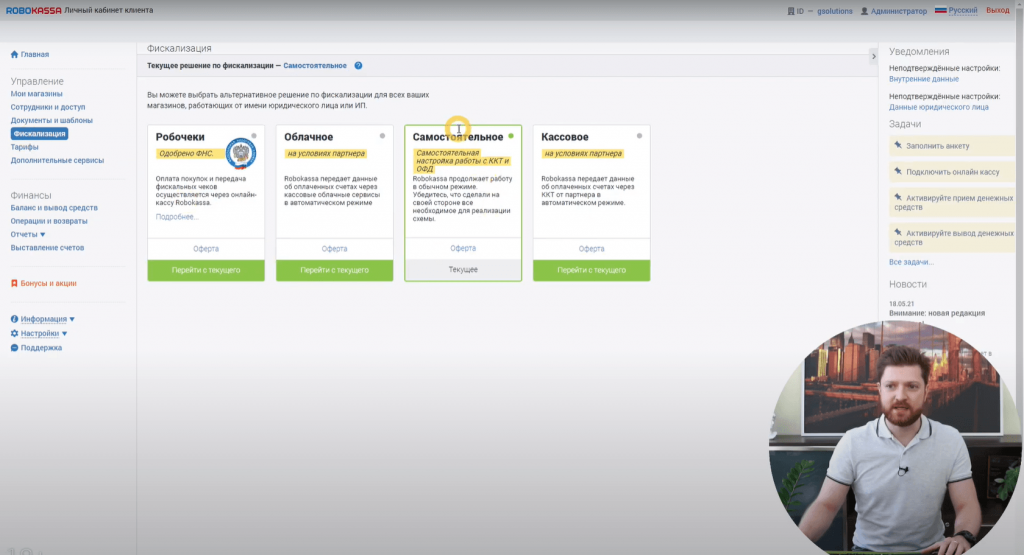The width and height of the screenshot is (1024, 555).
Task: Click the gear icon beside Настройки
Action: (14, 333)
